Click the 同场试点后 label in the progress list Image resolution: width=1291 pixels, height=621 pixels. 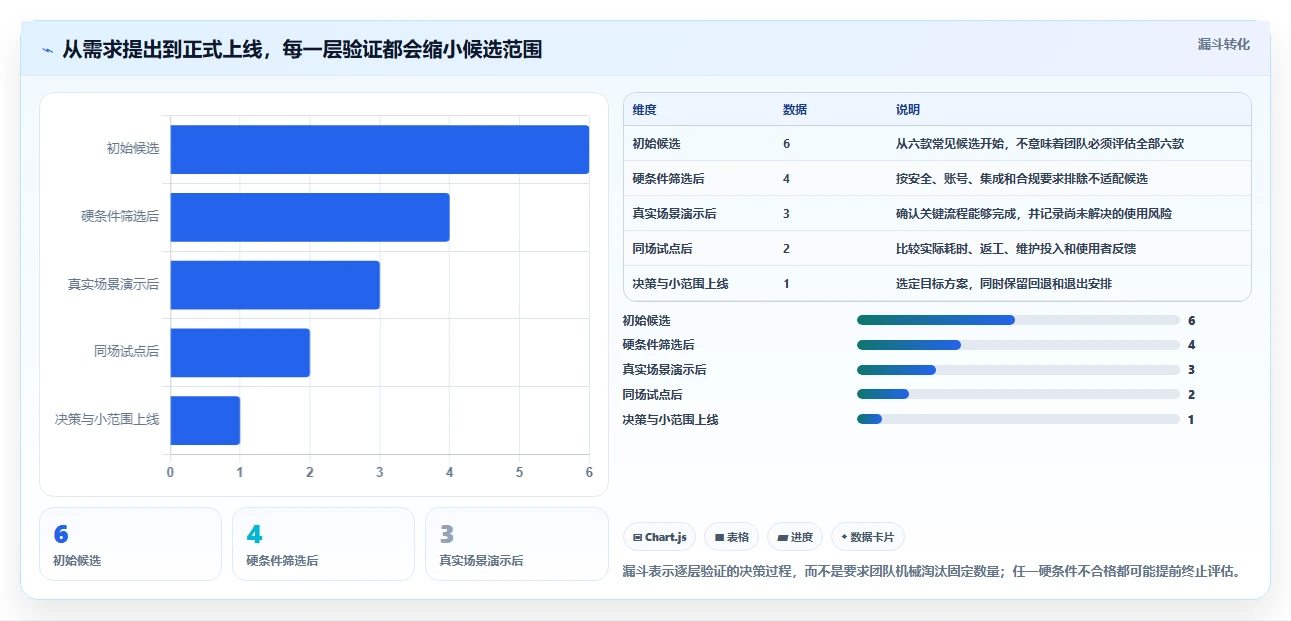(x=653, y=395)
